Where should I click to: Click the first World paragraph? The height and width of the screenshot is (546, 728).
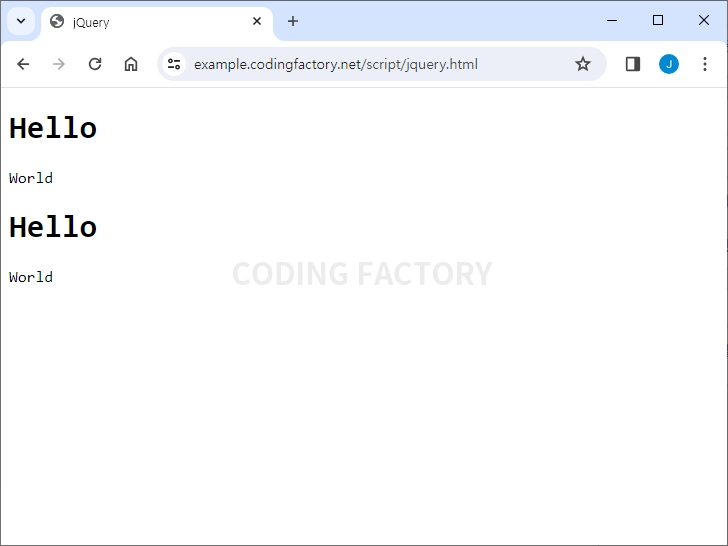pyautogui.click(x=31, y=178)
